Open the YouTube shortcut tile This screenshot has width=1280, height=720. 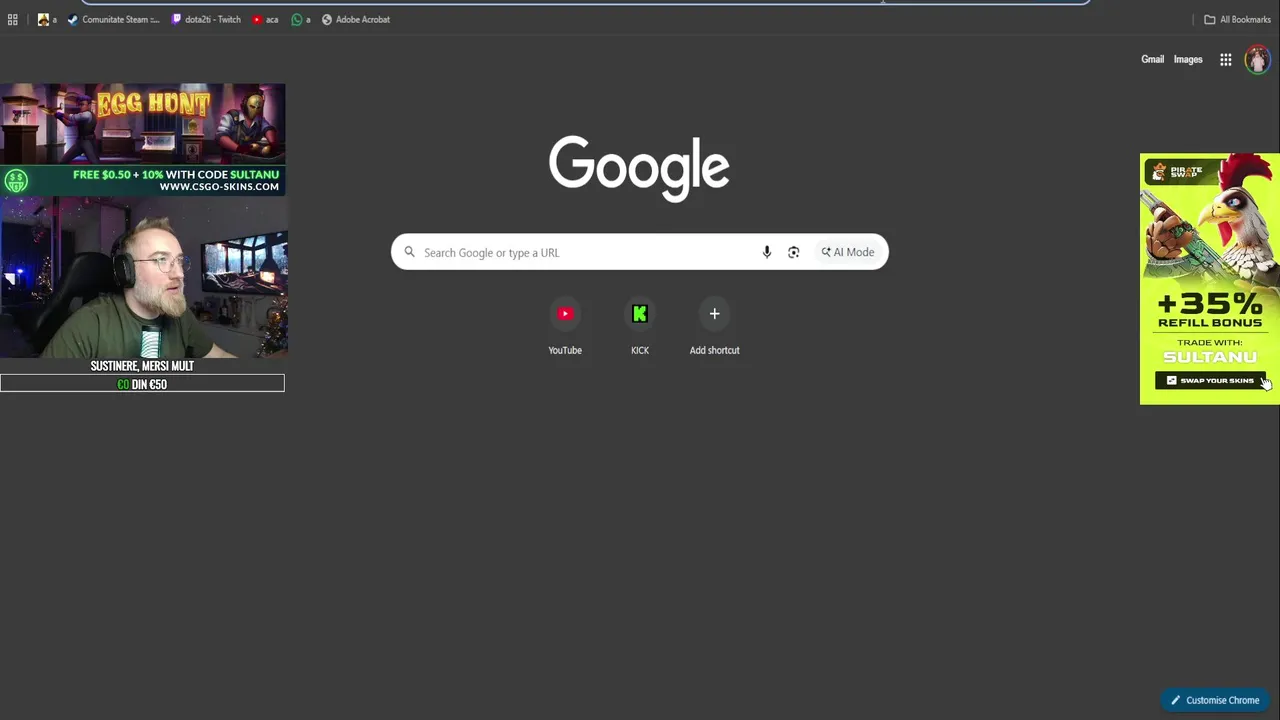pyautogui.click(x=565, y=328)
